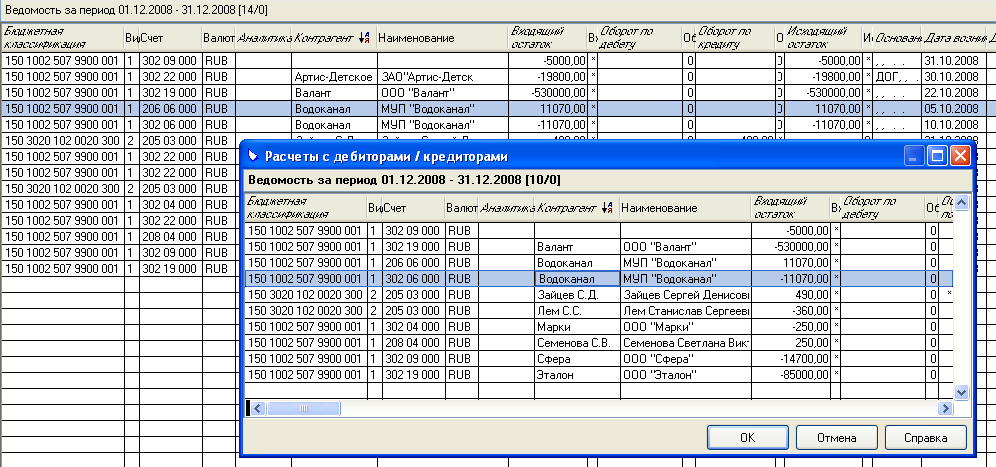Viewport: 996px width, 467px height.
Task: Click the Отмена button
Action: click(x=837, y=438)
